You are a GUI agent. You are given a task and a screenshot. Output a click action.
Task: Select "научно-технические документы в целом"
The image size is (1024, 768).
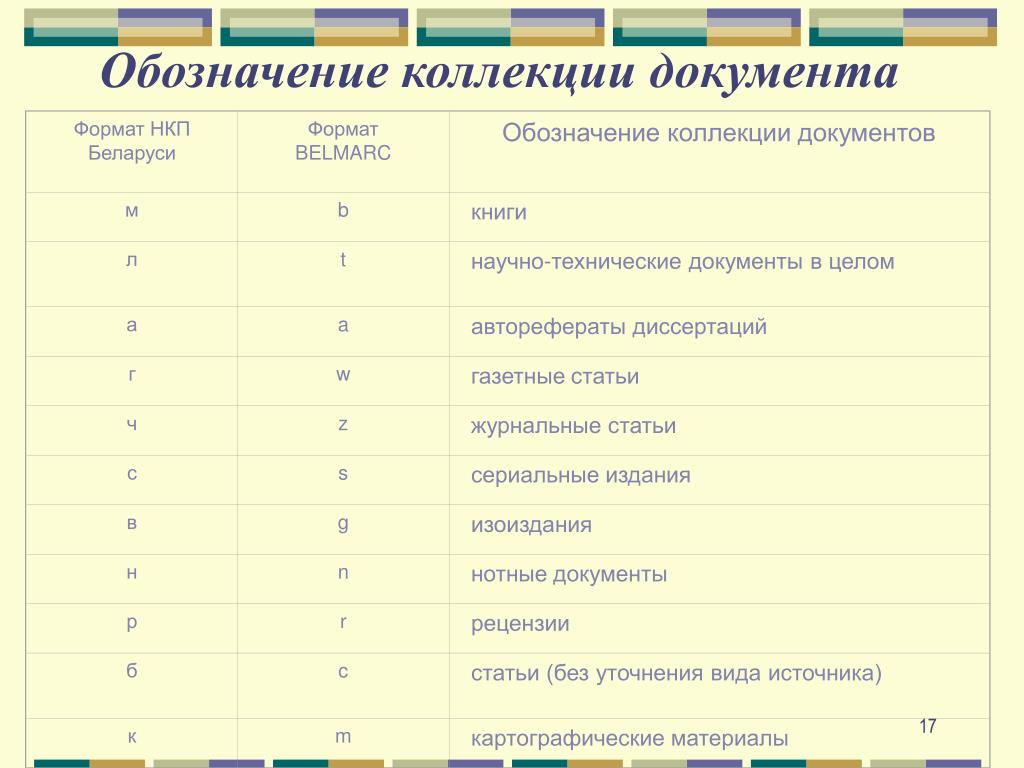pyautogui.click(x=682, y=262)
